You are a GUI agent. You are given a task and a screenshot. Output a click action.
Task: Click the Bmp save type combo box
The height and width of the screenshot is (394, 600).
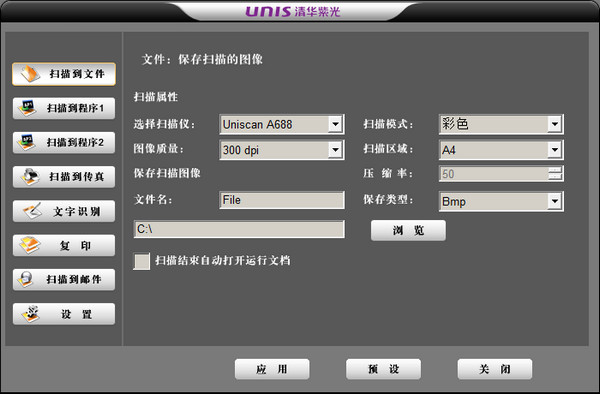[x=501, y=201]
